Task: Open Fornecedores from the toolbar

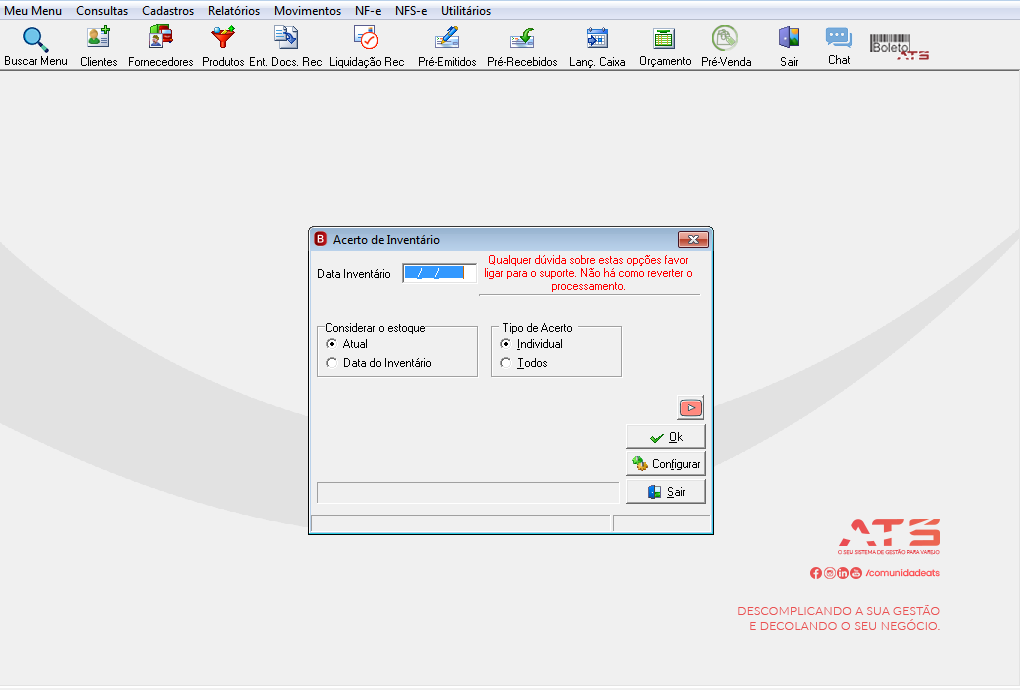Action: click(160, 37)
